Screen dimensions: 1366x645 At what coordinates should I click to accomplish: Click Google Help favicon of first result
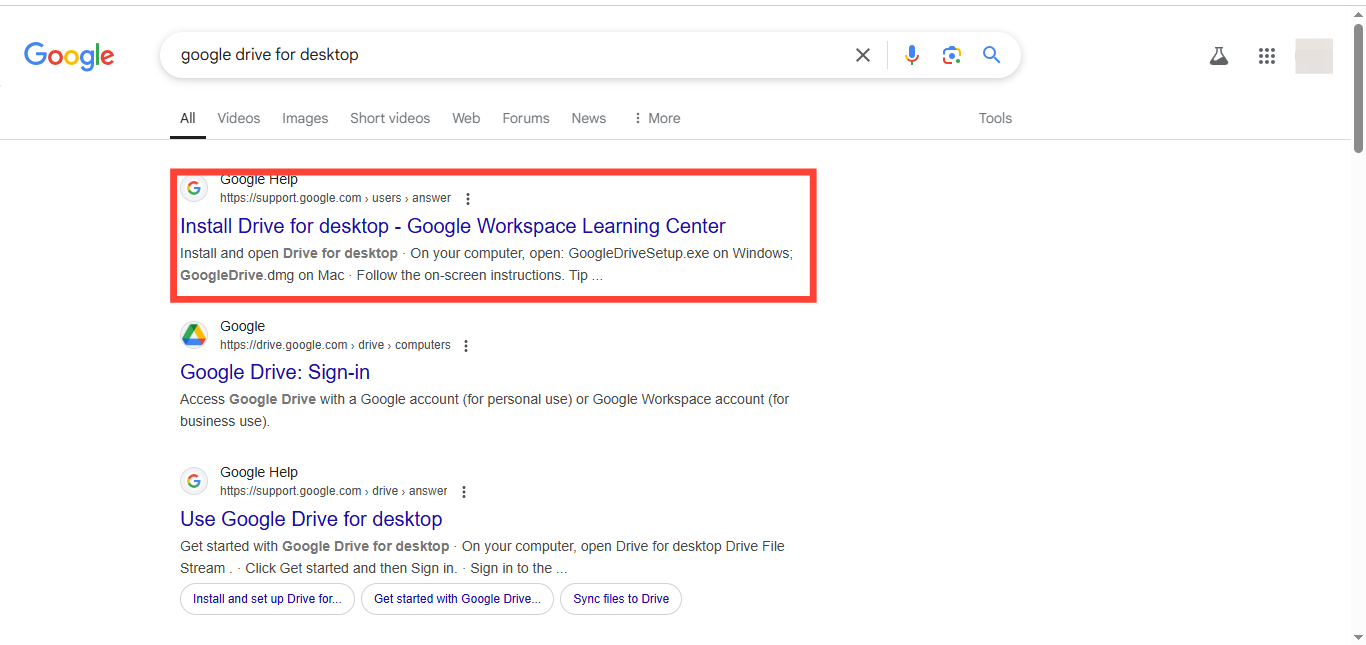[x=194, y=188]
